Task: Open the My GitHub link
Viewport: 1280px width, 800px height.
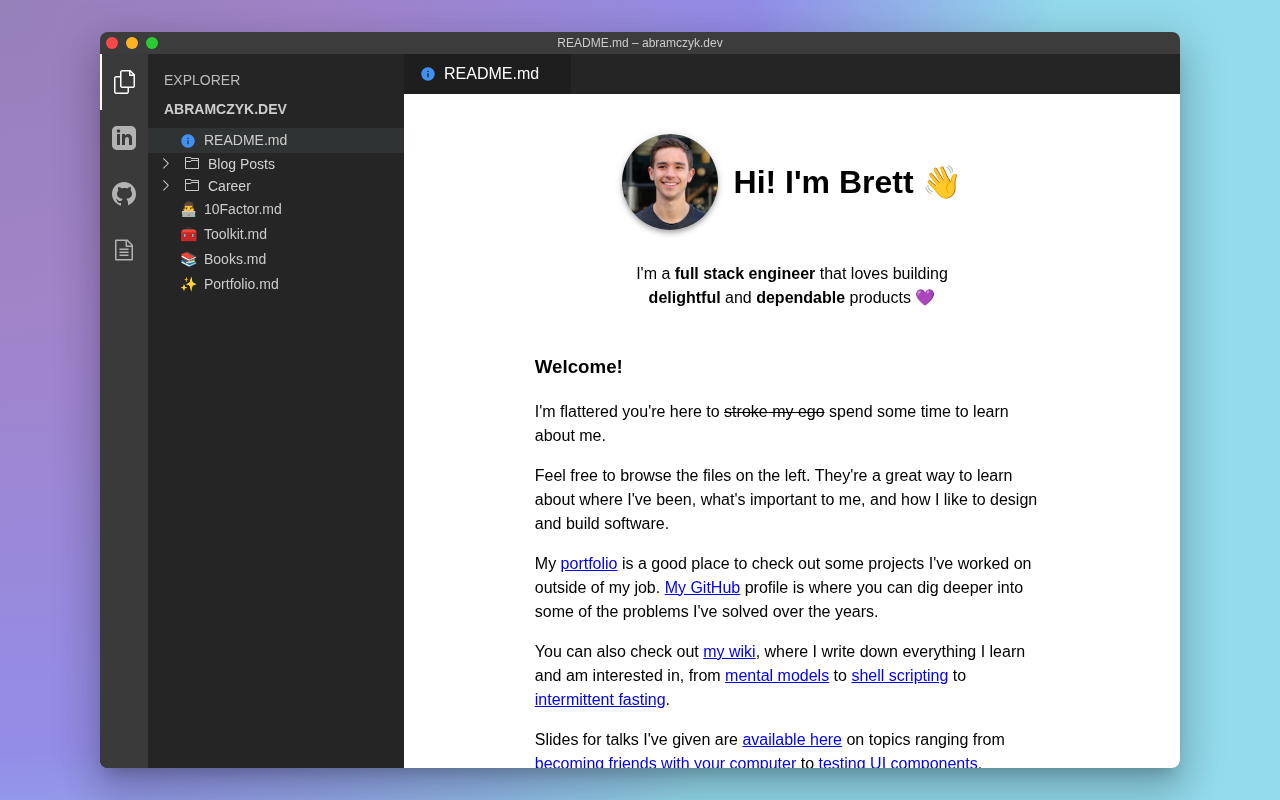Action: click(702, 587)
